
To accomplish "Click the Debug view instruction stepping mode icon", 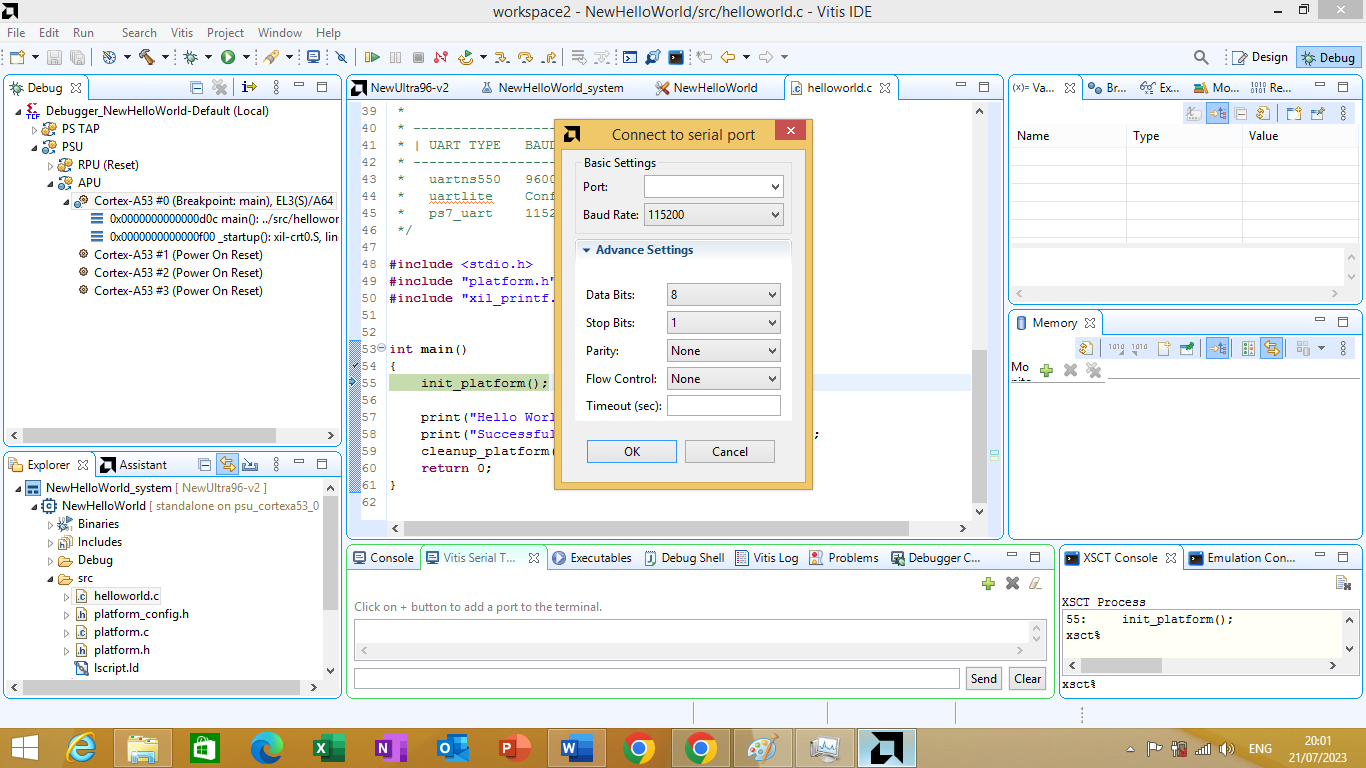I will coord(250,87).
